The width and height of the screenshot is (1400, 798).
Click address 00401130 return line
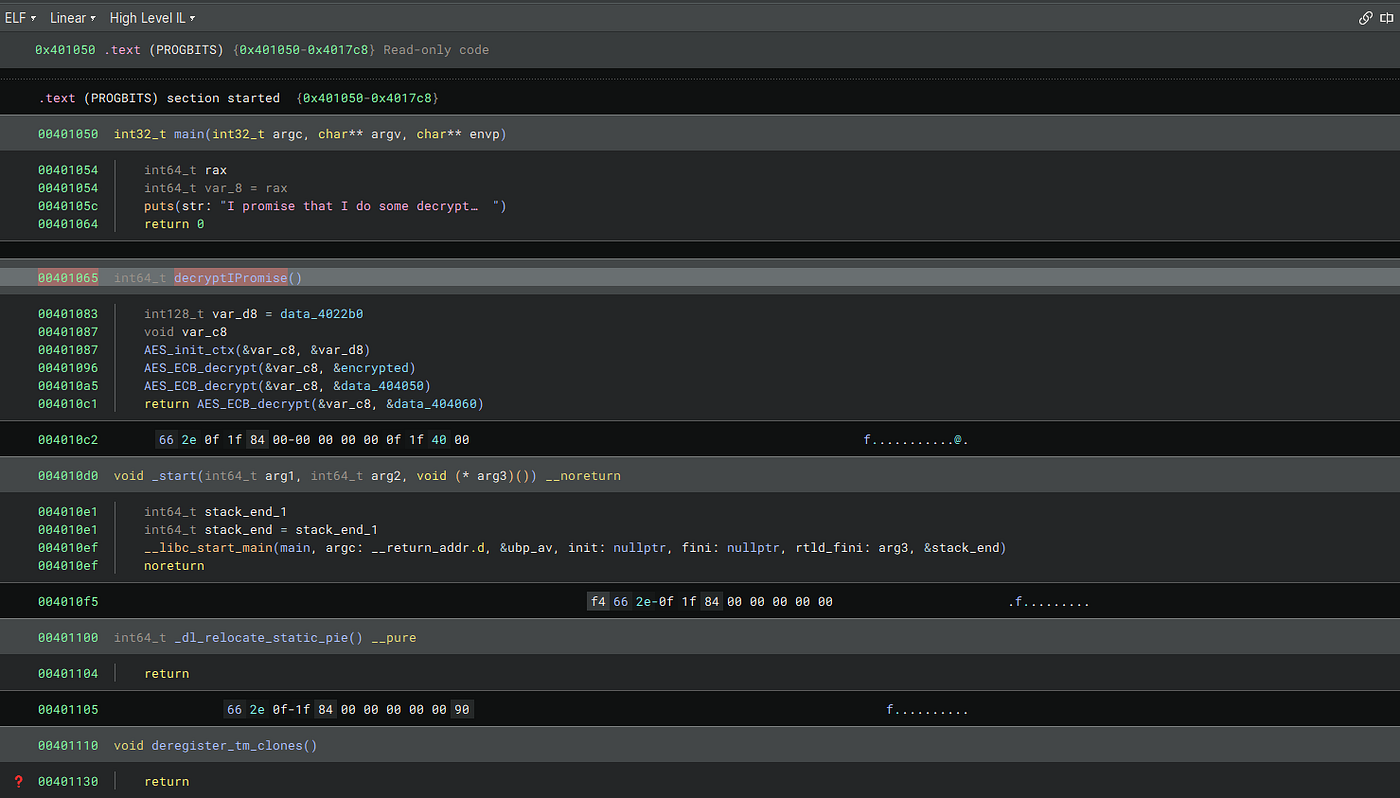(68, 782)
